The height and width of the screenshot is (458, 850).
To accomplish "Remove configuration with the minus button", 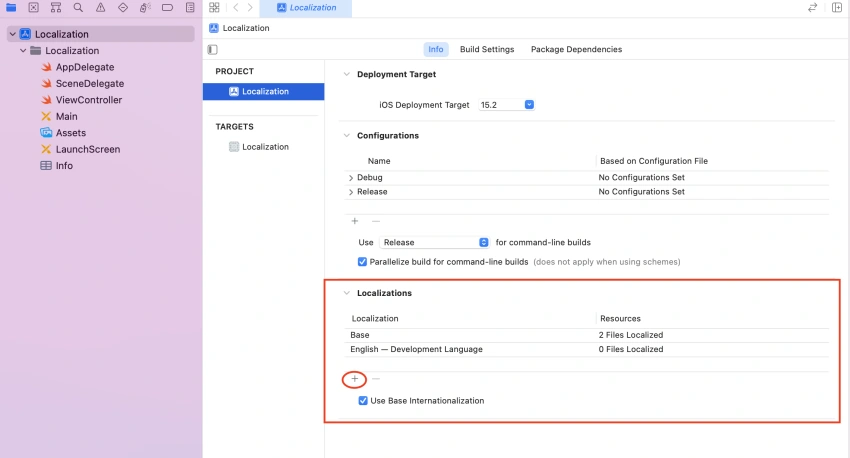I will (376, 221).
